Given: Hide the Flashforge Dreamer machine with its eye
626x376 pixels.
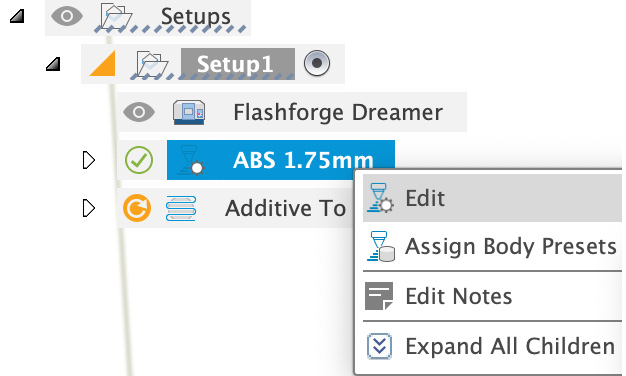Looking at the screenshot, I should coord(139,112).
